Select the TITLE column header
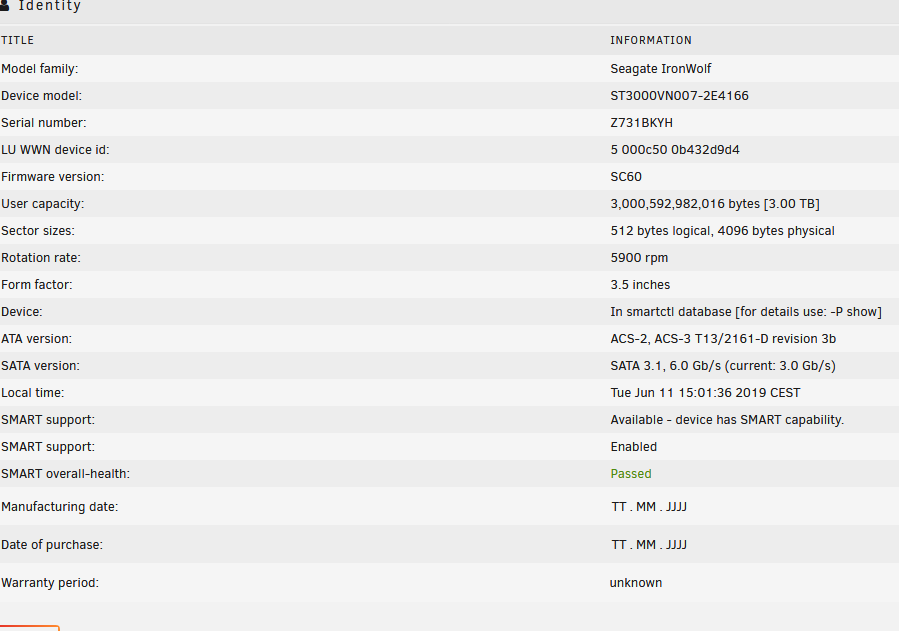Image resolution: width=899 pixels, height=631 pixels. coord(17,40)
